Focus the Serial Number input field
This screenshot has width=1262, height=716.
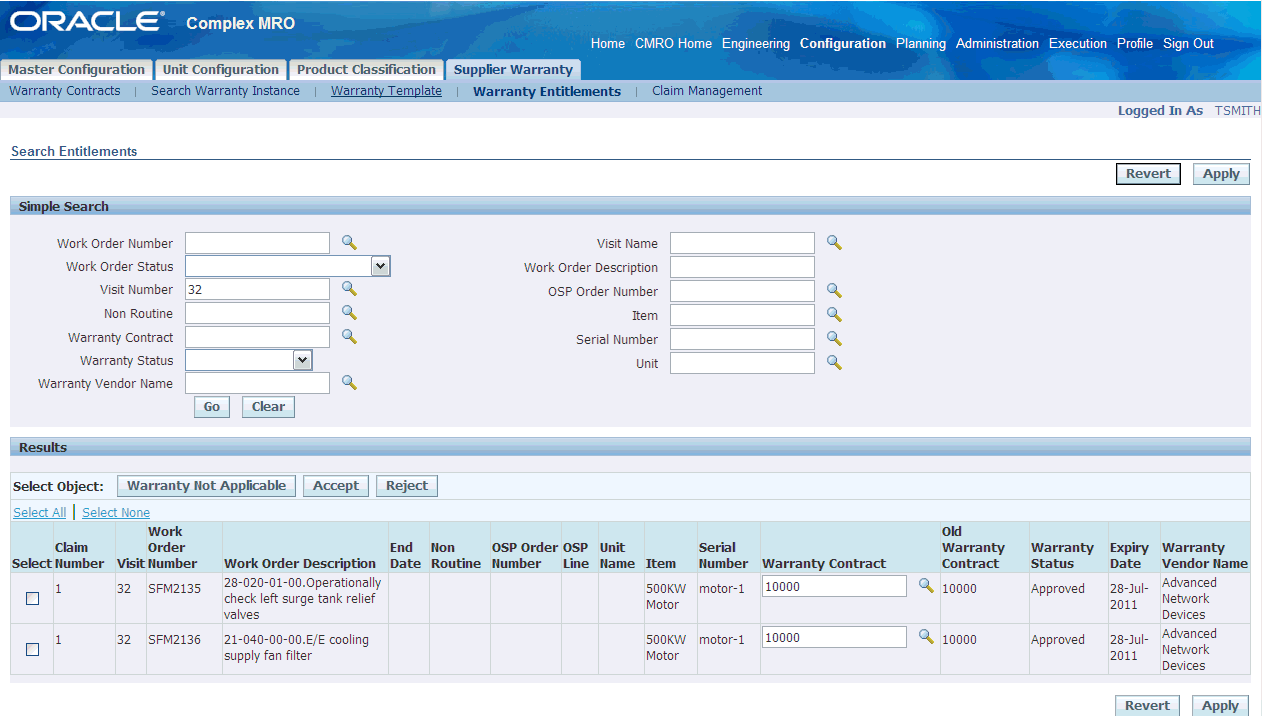point(742,339)
